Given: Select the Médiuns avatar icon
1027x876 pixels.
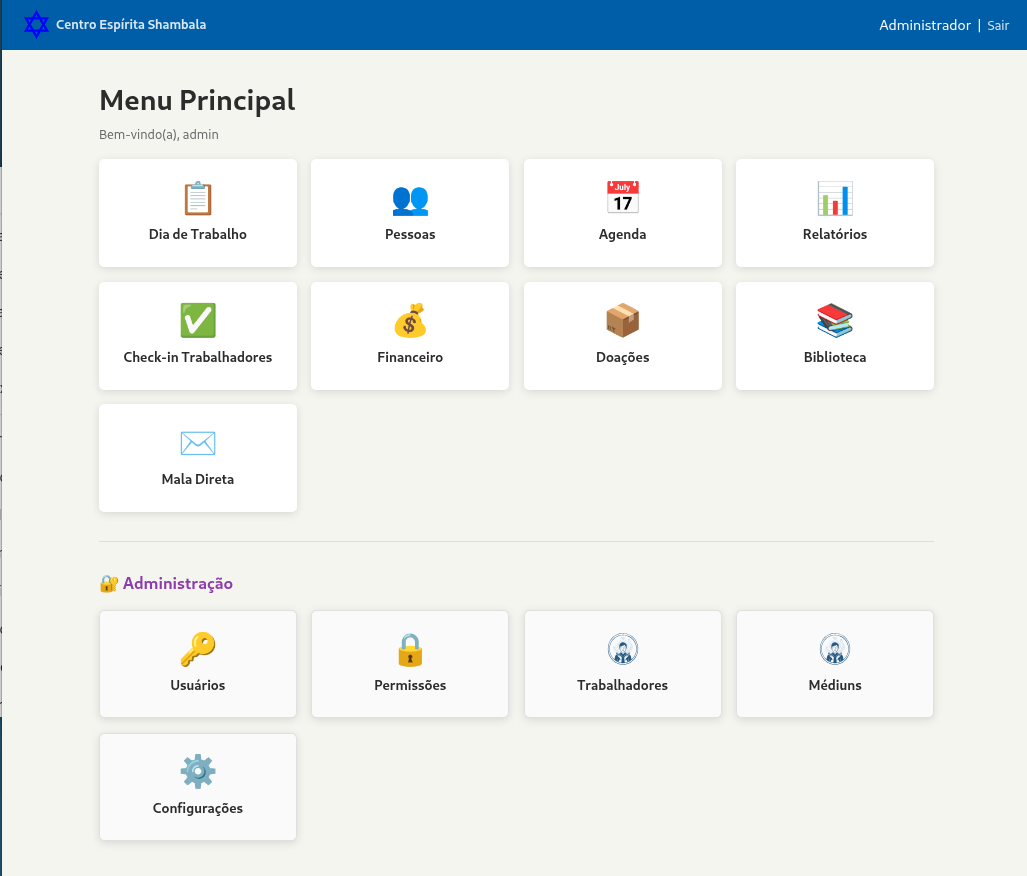Looking at the screenshot, I should tap(834, 649).
